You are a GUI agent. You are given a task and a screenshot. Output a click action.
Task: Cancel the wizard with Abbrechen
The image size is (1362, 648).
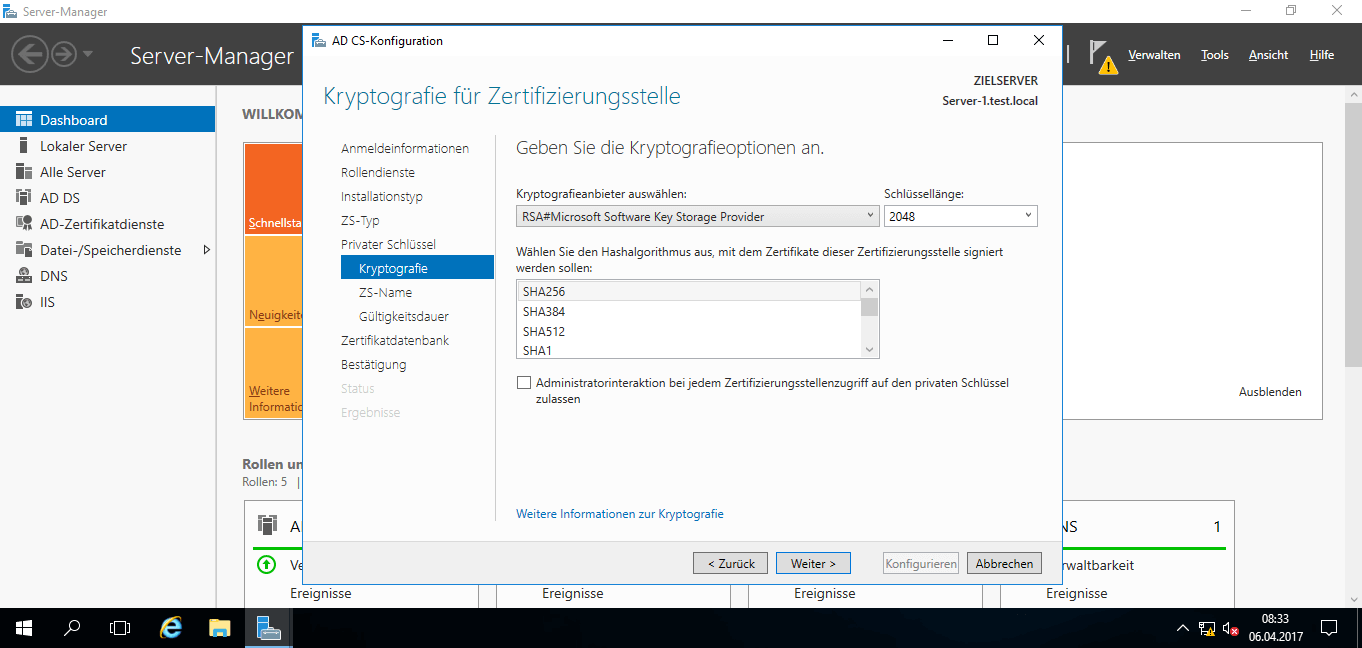[x=1004, y=563]
